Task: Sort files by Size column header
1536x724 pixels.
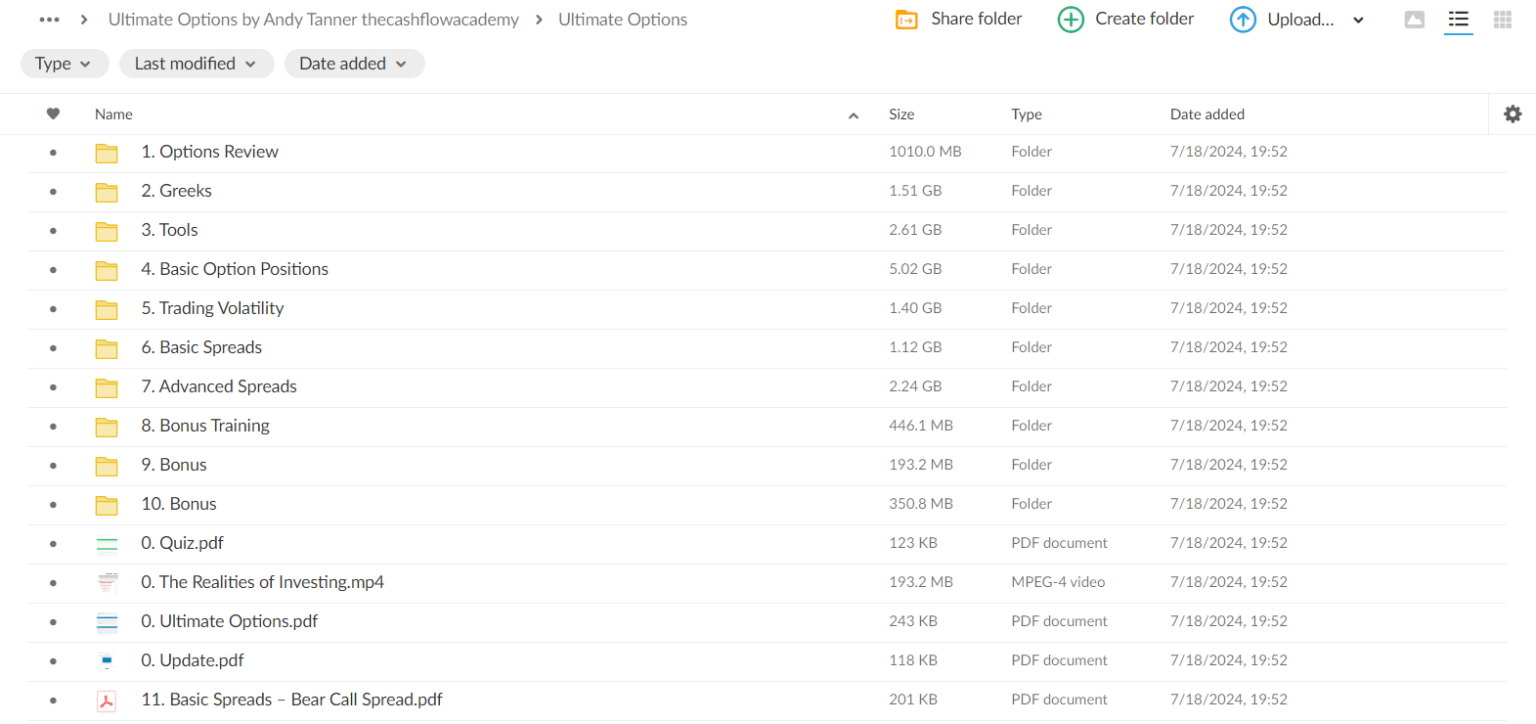Action: tap(901, 114)
